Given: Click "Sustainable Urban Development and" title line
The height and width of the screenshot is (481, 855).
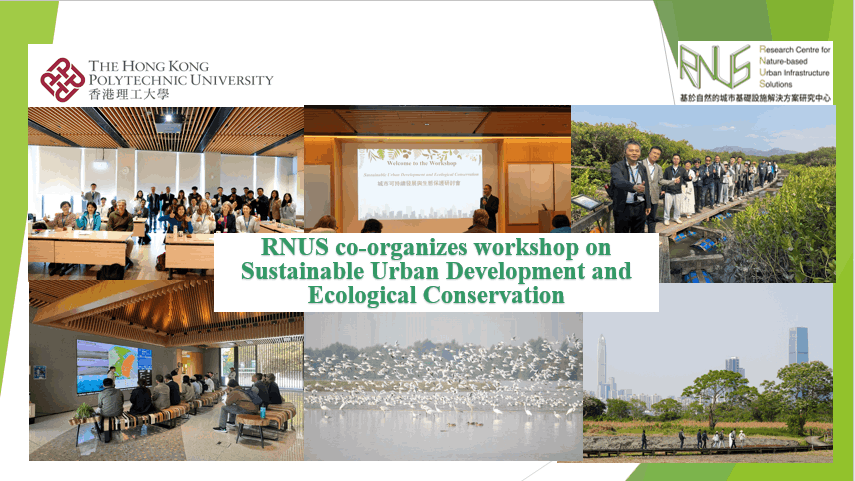Looking at the screenshot, I should (x=436, y=271).
